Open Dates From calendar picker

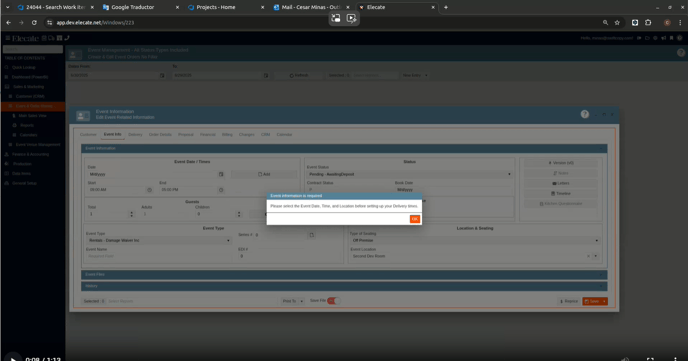162,75
